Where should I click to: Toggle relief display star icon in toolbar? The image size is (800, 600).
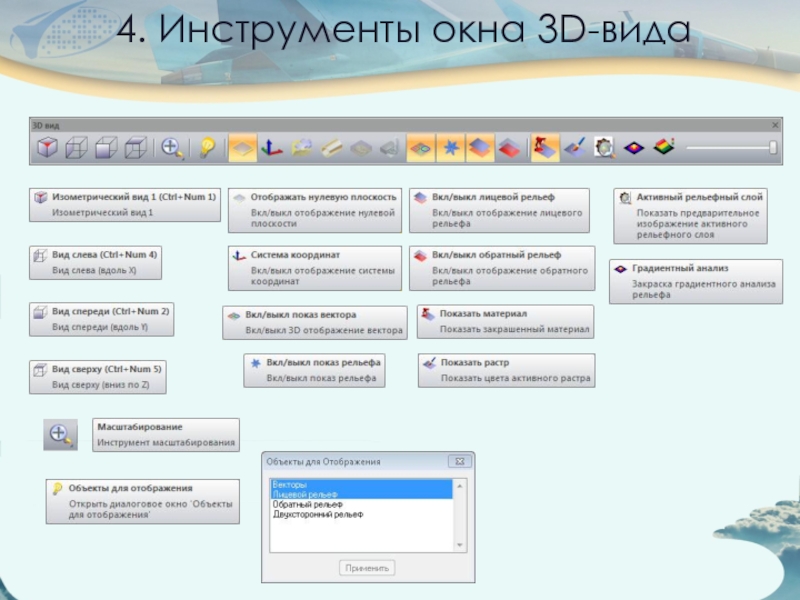pos(449,148)
